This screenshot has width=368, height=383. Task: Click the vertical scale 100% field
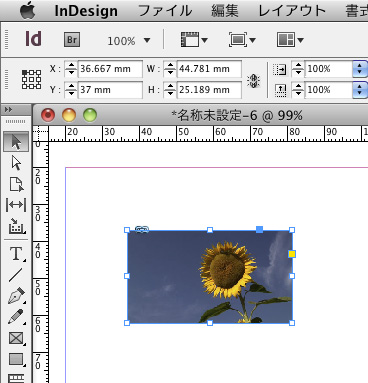coord(329,90)
